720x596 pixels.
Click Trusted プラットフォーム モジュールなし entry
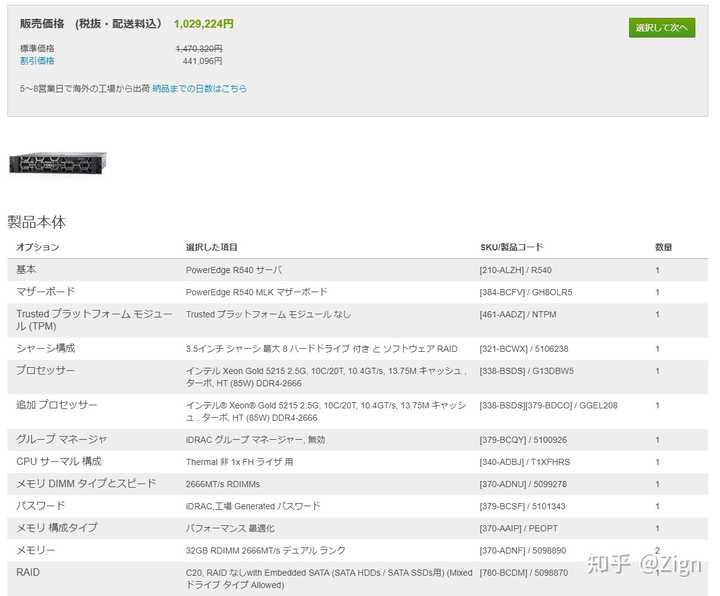[268, 315]
